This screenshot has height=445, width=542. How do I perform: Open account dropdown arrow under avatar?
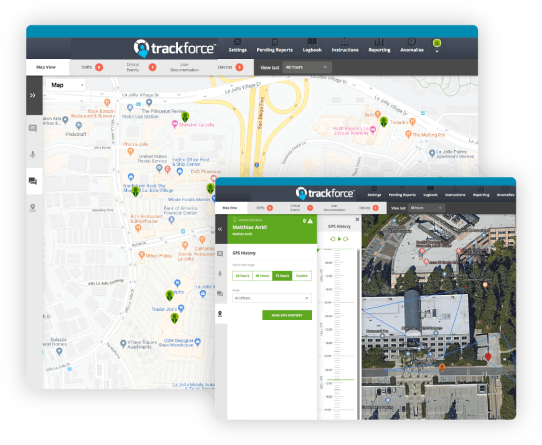pyautogui.click(x=437, y=51)
